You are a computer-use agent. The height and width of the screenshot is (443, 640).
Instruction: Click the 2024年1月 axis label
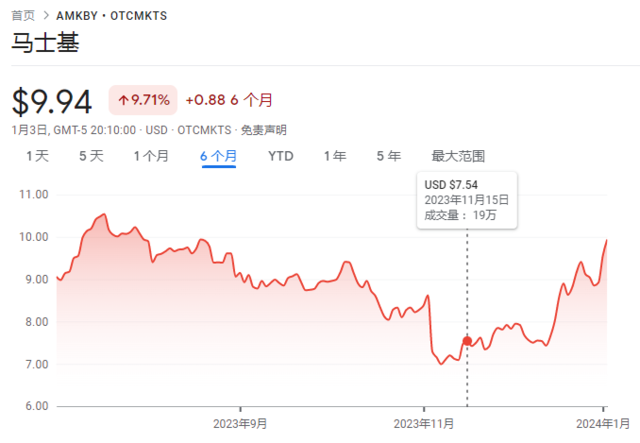click(x=603, y=424)
